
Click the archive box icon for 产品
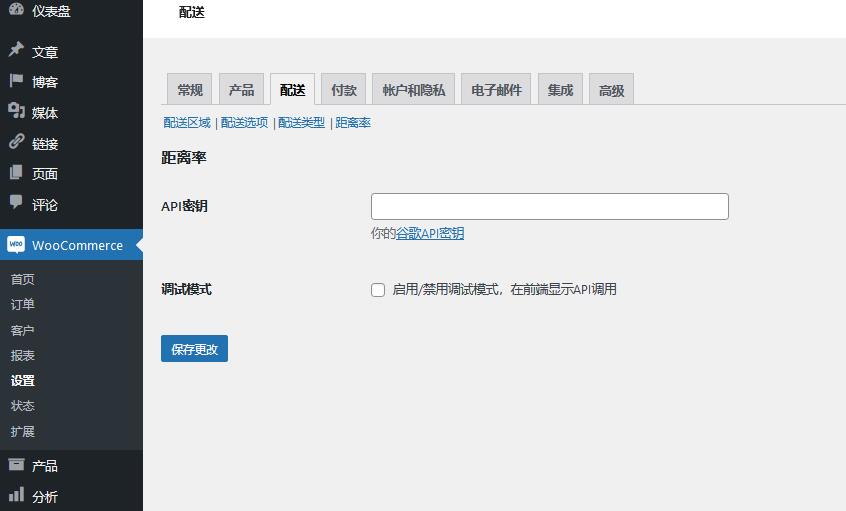coord(16,464)
